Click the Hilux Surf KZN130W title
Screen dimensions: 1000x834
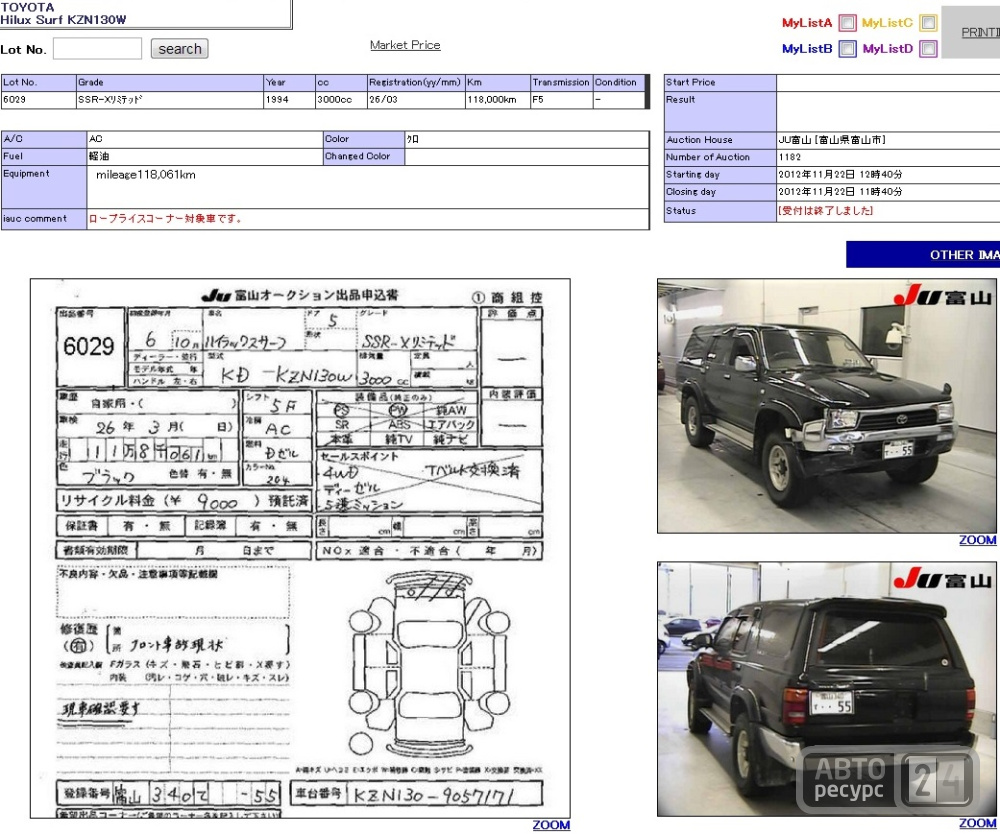click(x=63, y=20)
